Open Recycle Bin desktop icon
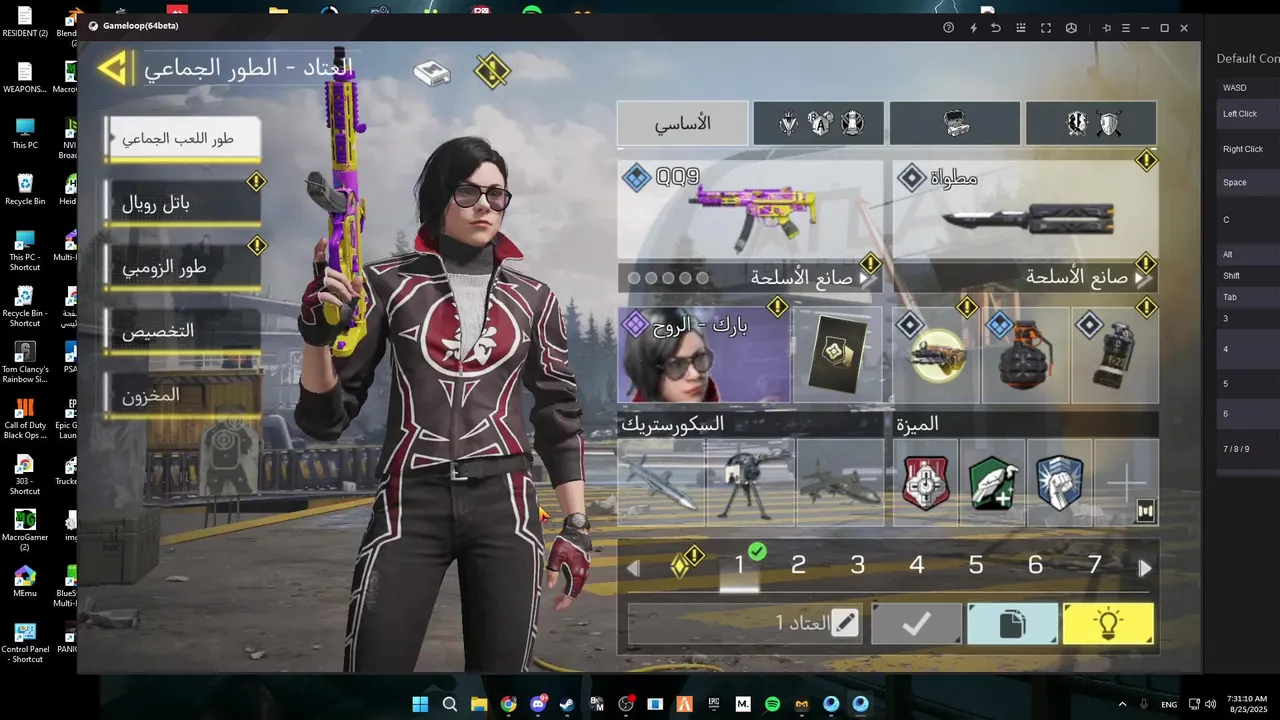Viewport: 1280px width, 720px height. pos(25,189)
